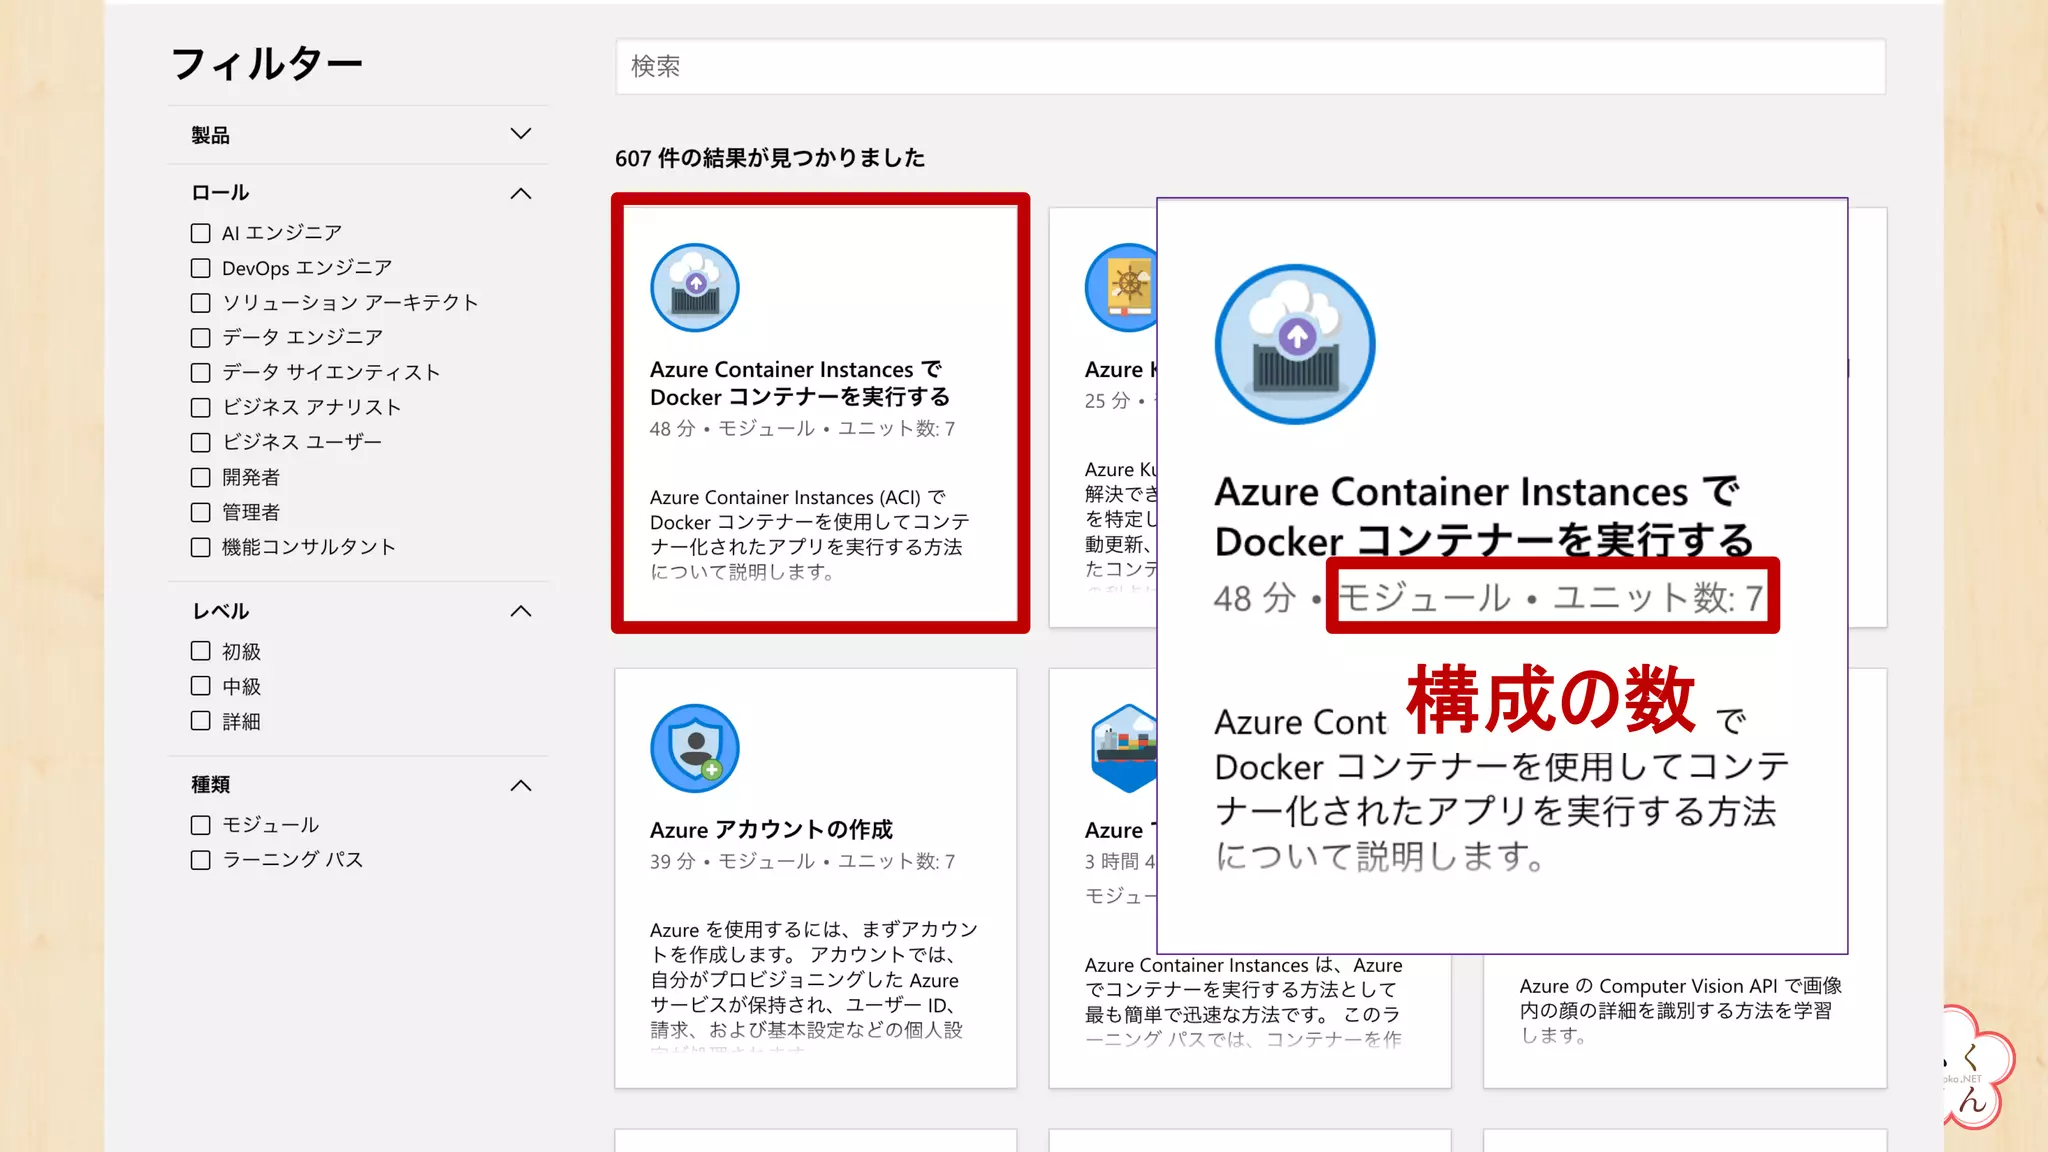Click the enlarged cloud container icon in popup
The width and height of the screenshot is (2048, 1152).
[1295, 345]
